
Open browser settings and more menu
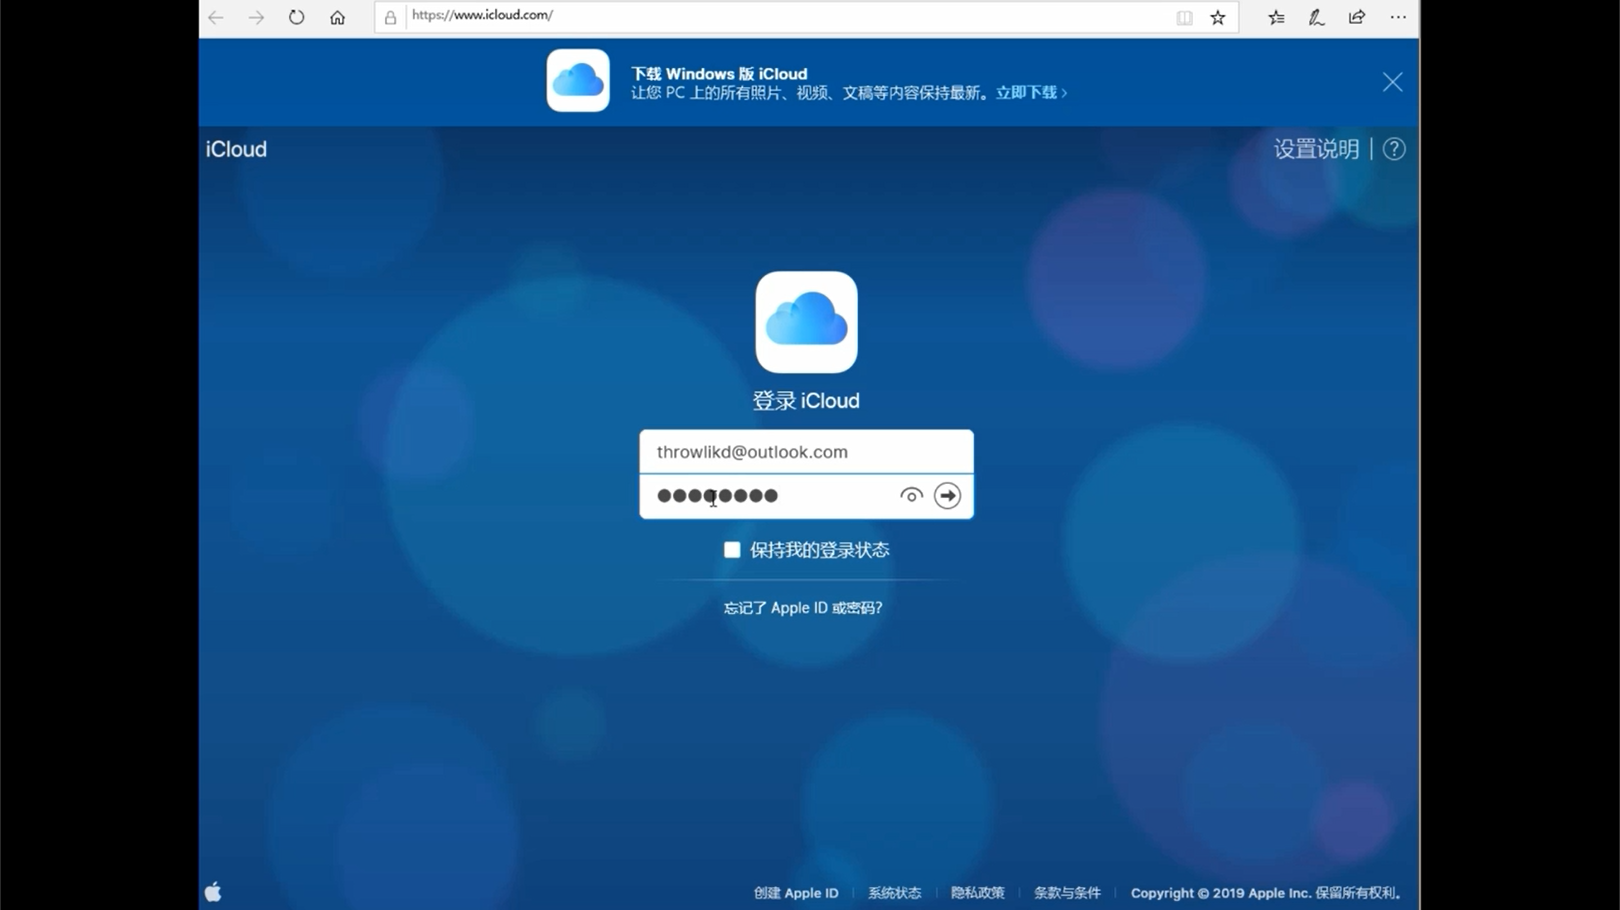click(1398, 17)
